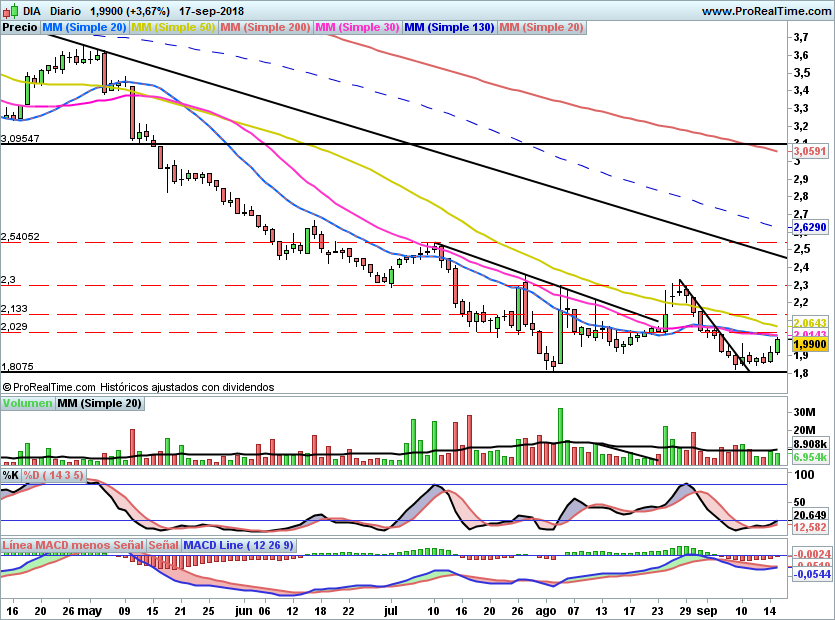Select the Señal indicator label

pyautogui.click(x=163, y=545)
